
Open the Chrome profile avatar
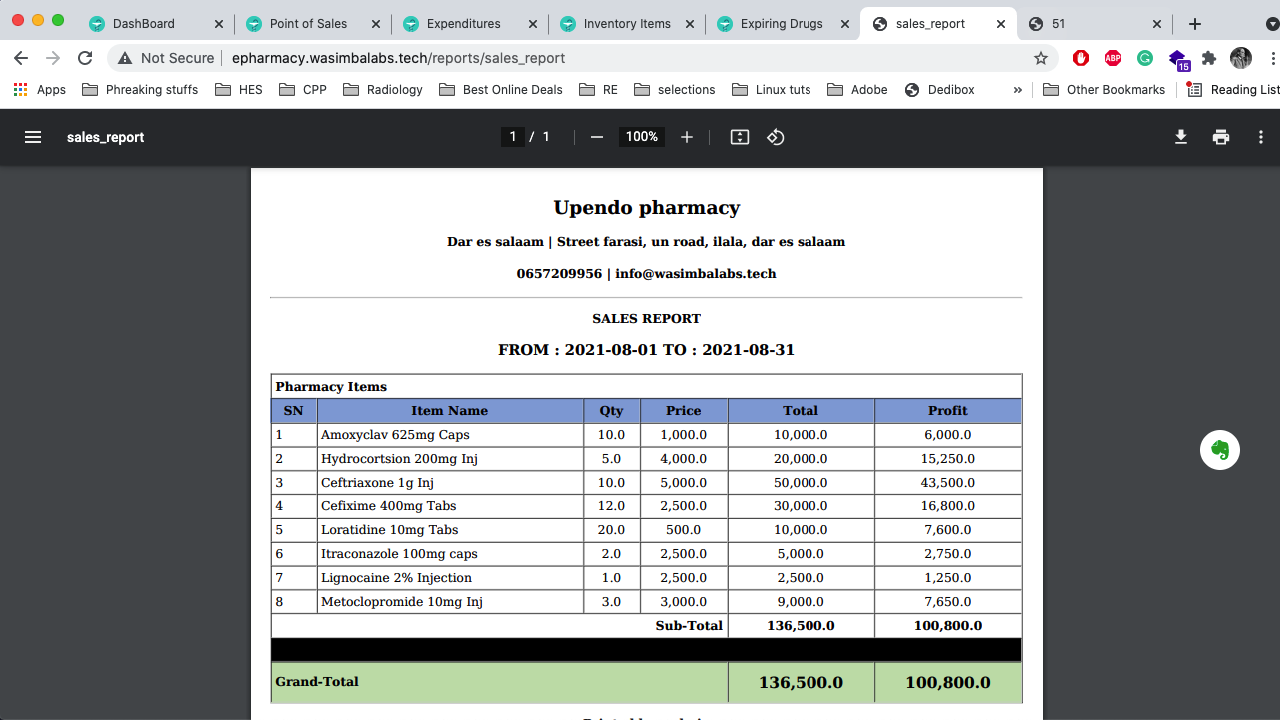pos(1241,58)
